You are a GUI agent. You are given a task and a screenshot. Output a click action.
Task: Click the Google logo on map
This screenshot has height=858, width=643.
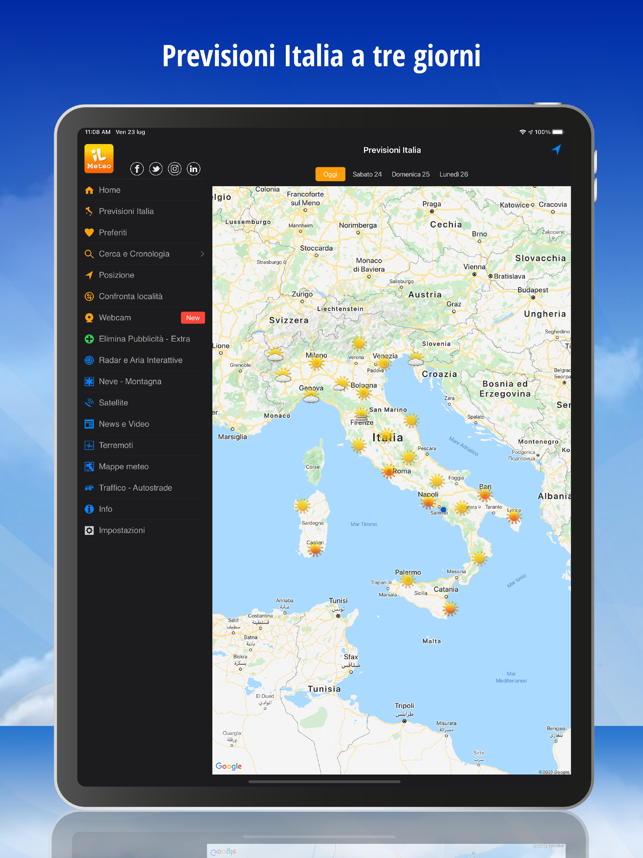click(x=229, y=766)
